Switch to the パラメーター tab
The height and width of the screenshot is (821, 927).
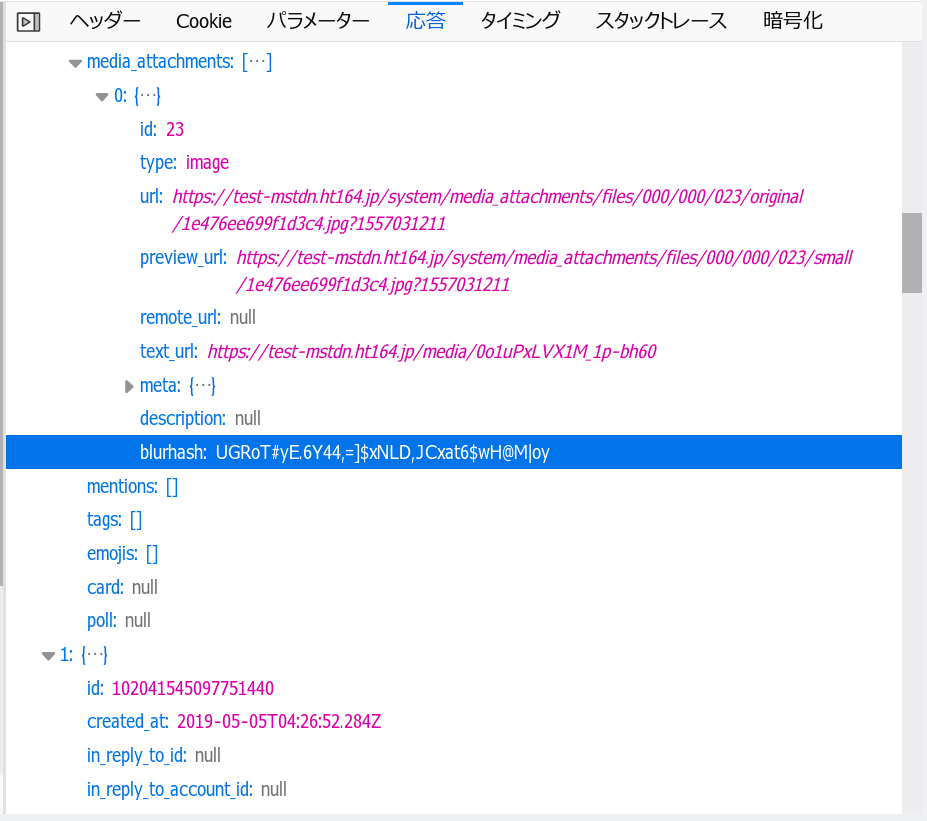317,21
